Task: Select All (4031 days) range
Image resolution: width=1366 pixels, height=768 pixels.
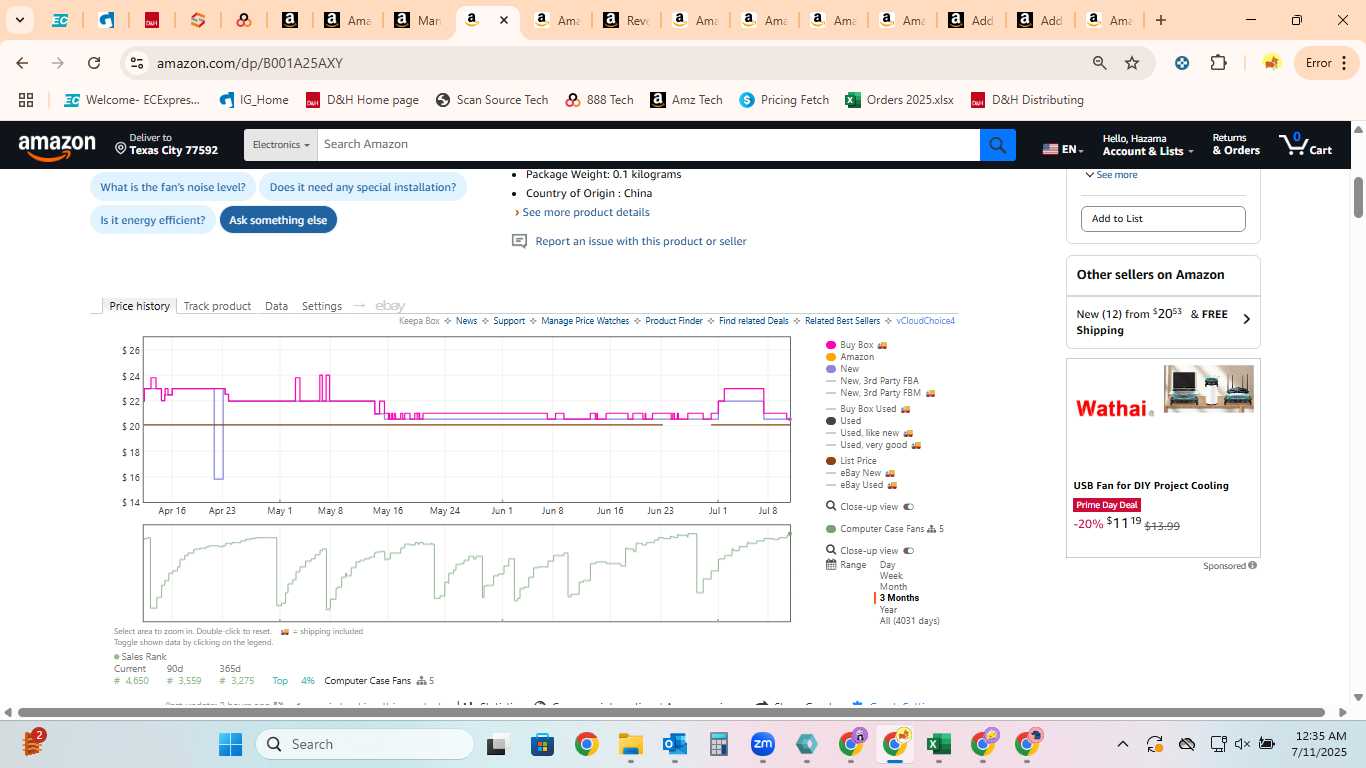Action: (x=909, y=621)
